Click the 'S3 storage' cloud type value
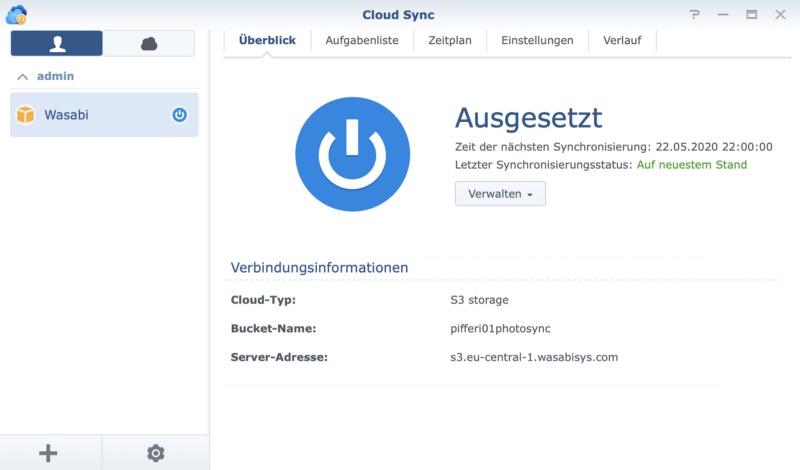Viewport: 800px width, 470px height. tap(479, 300)
